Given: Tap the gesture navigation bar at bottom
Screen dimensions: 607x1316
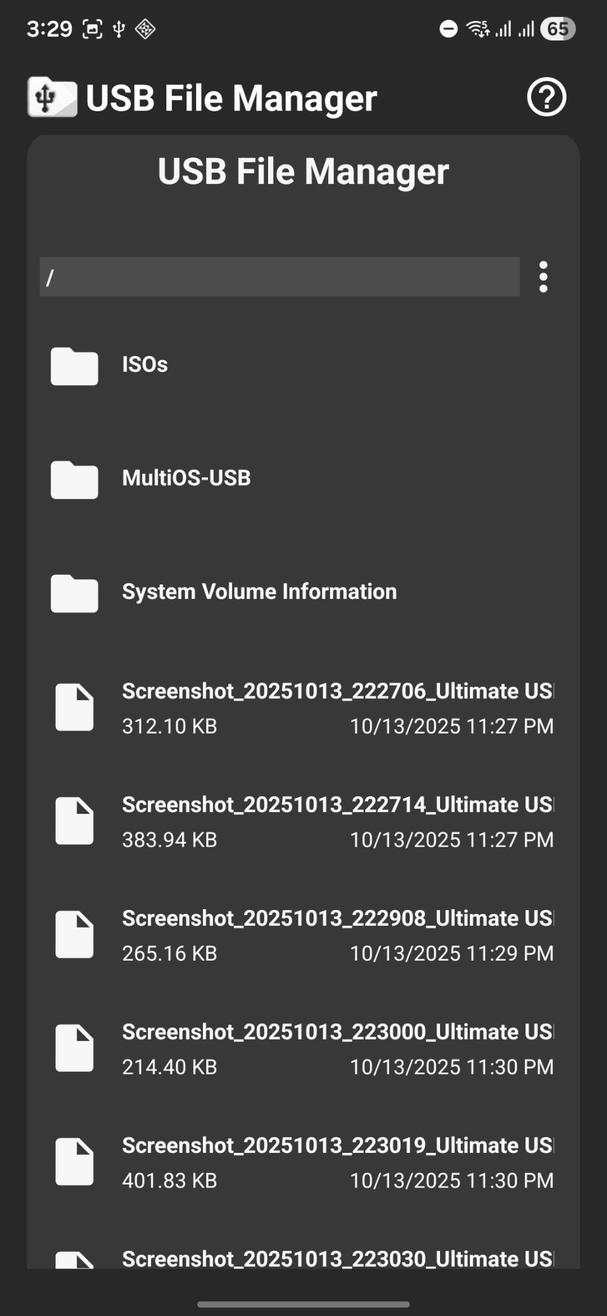Looking at the screenshot, I should click(x=303, y=1304).
